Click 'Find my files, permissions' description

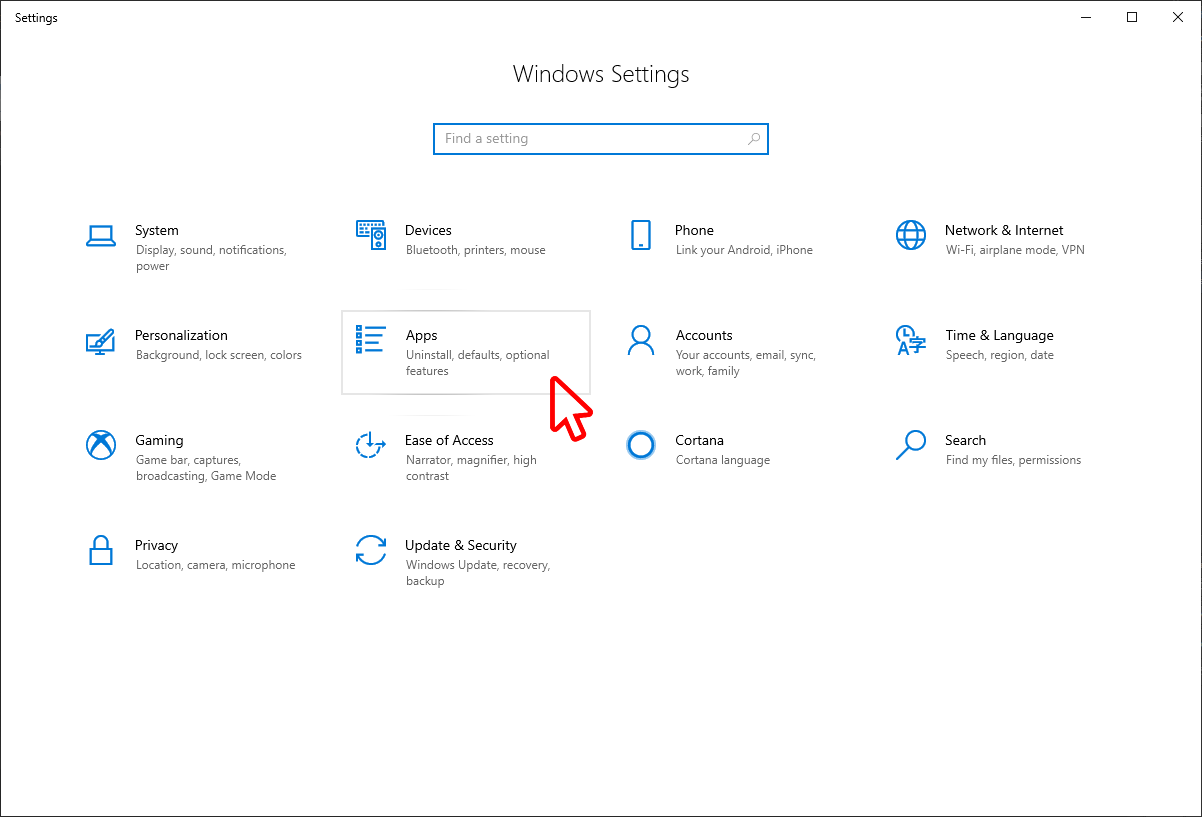pos(1013,460)
